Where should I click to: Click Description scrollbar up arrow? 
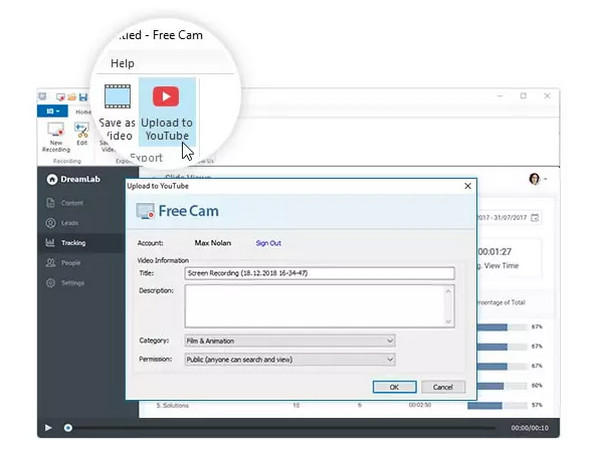pos(448,291)
